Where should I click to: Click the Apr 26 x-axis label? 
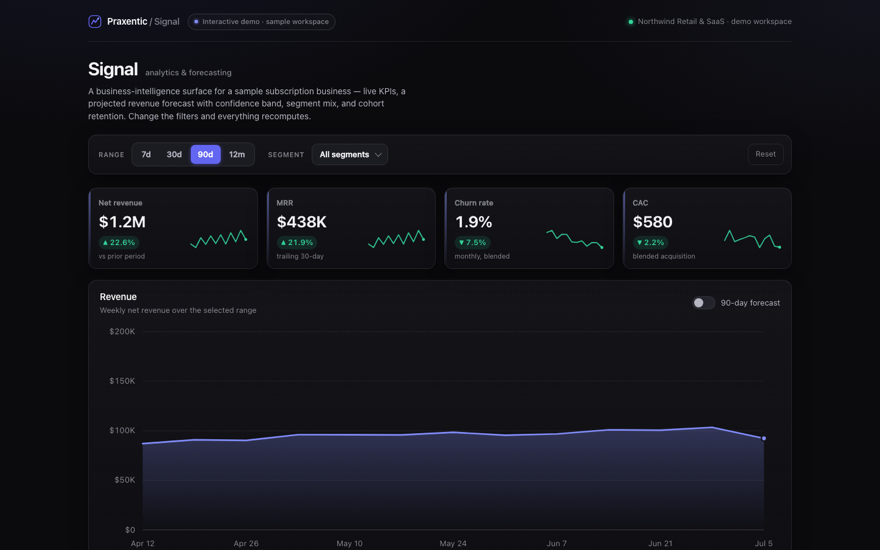246,543
